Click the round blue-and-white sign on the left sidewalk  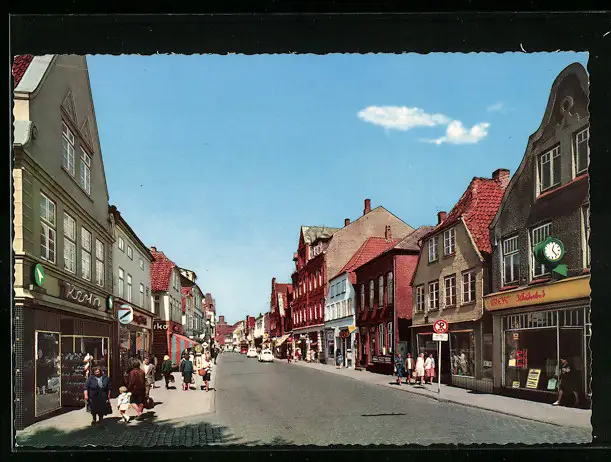pos(125,315)
